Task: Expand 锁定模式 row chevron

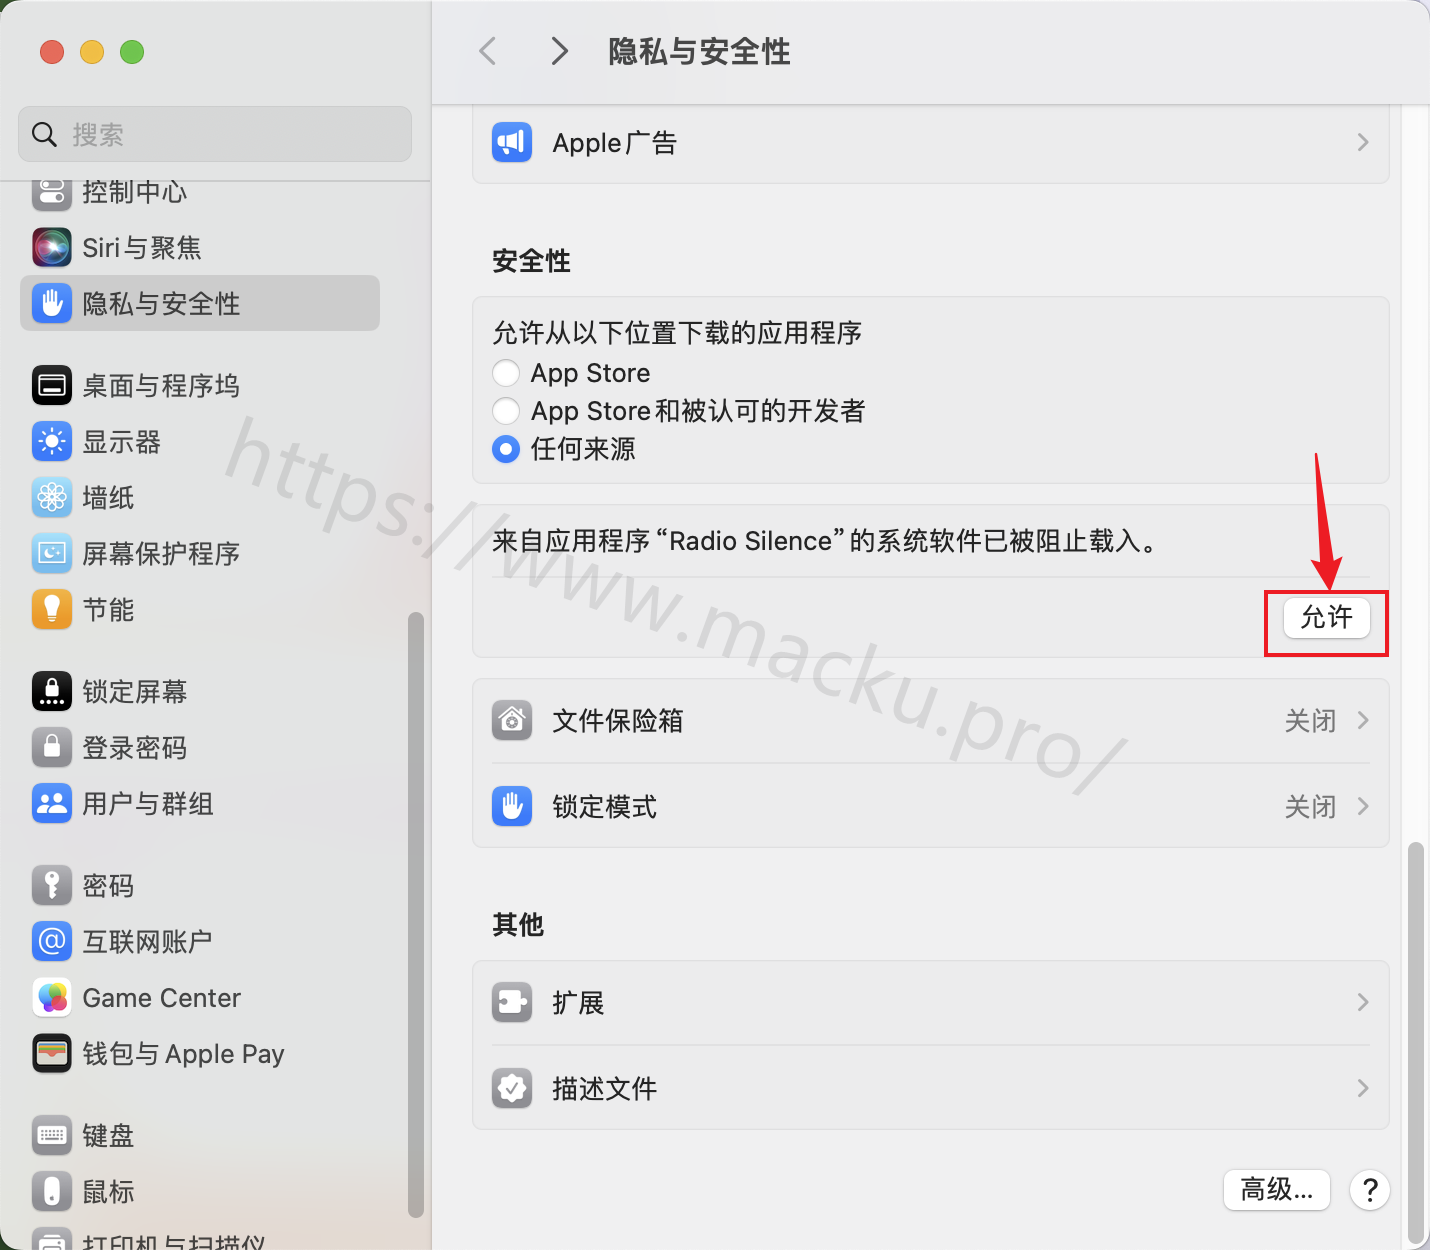Action: pos(1363,806)
